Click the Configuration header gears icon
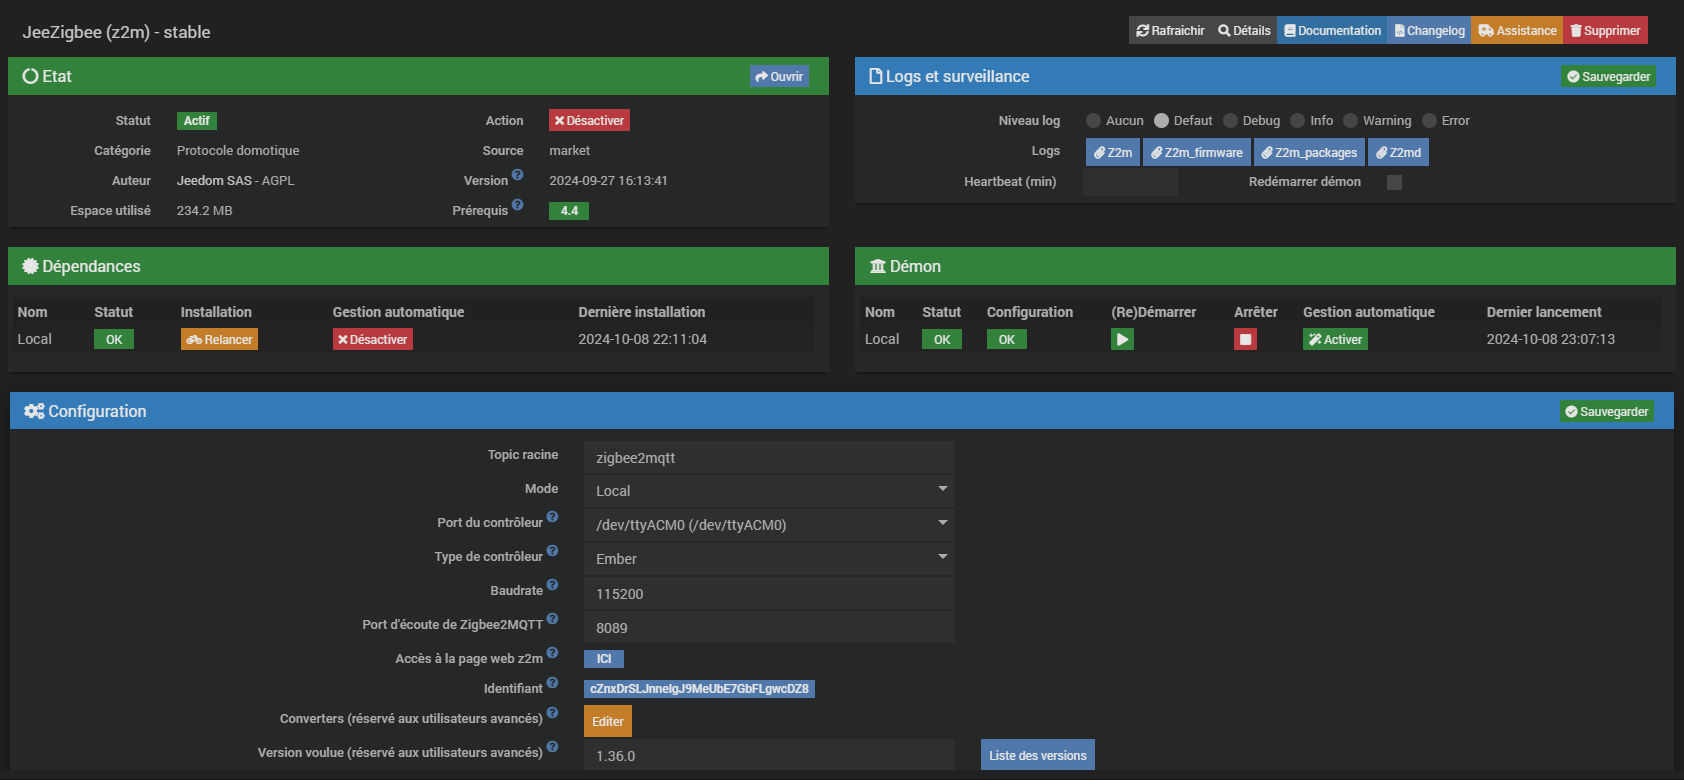The width and height of the screenshot is (1684, 780). click(x=34, y=411)
